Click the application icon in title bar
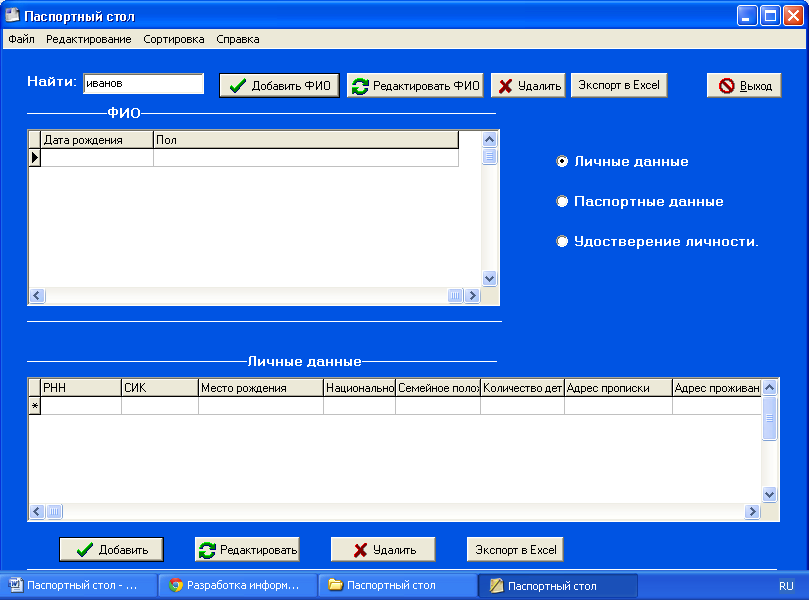Image resolution: width=809 pixels, height=600 pixels. pos(12,15)
